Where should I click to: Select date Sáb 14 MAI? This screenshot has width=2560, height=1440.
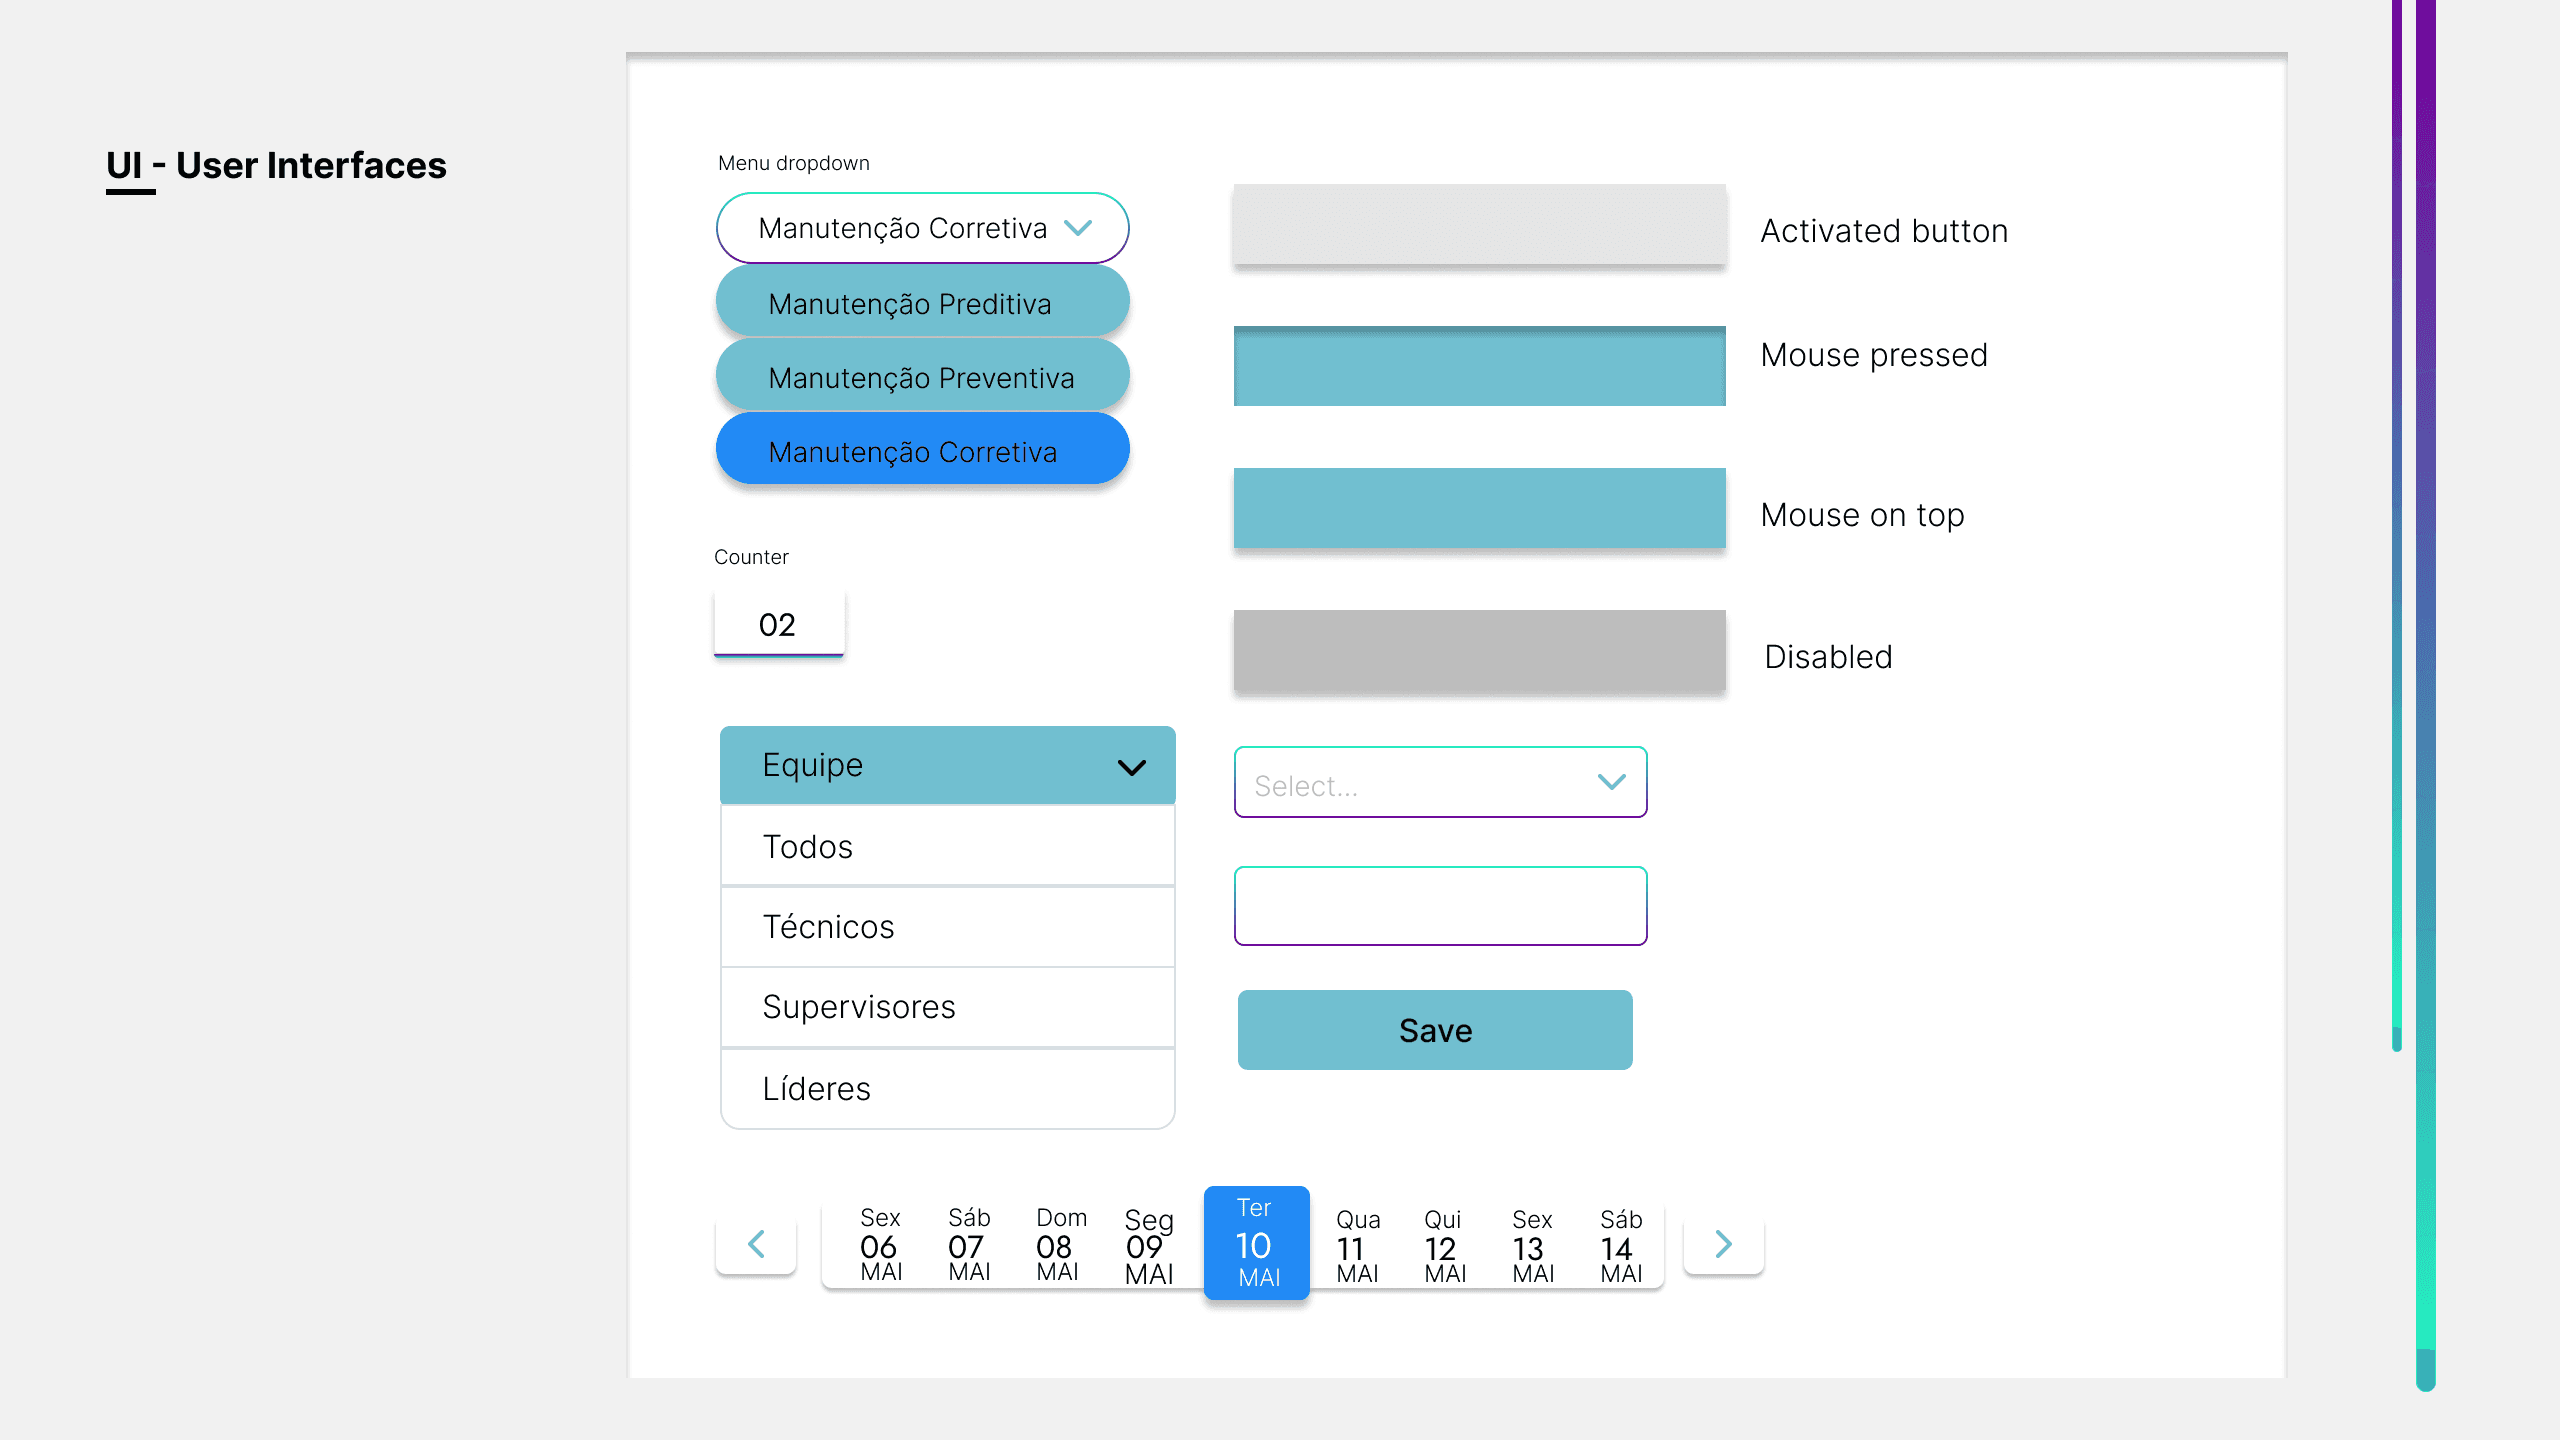1621,1246
